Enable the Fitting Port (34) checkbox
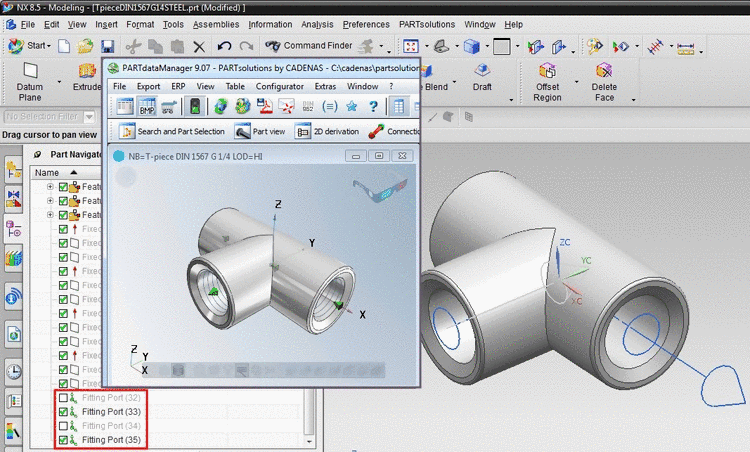Image resolution: width=750 pixels, height=452 pixels. (64, 426)
